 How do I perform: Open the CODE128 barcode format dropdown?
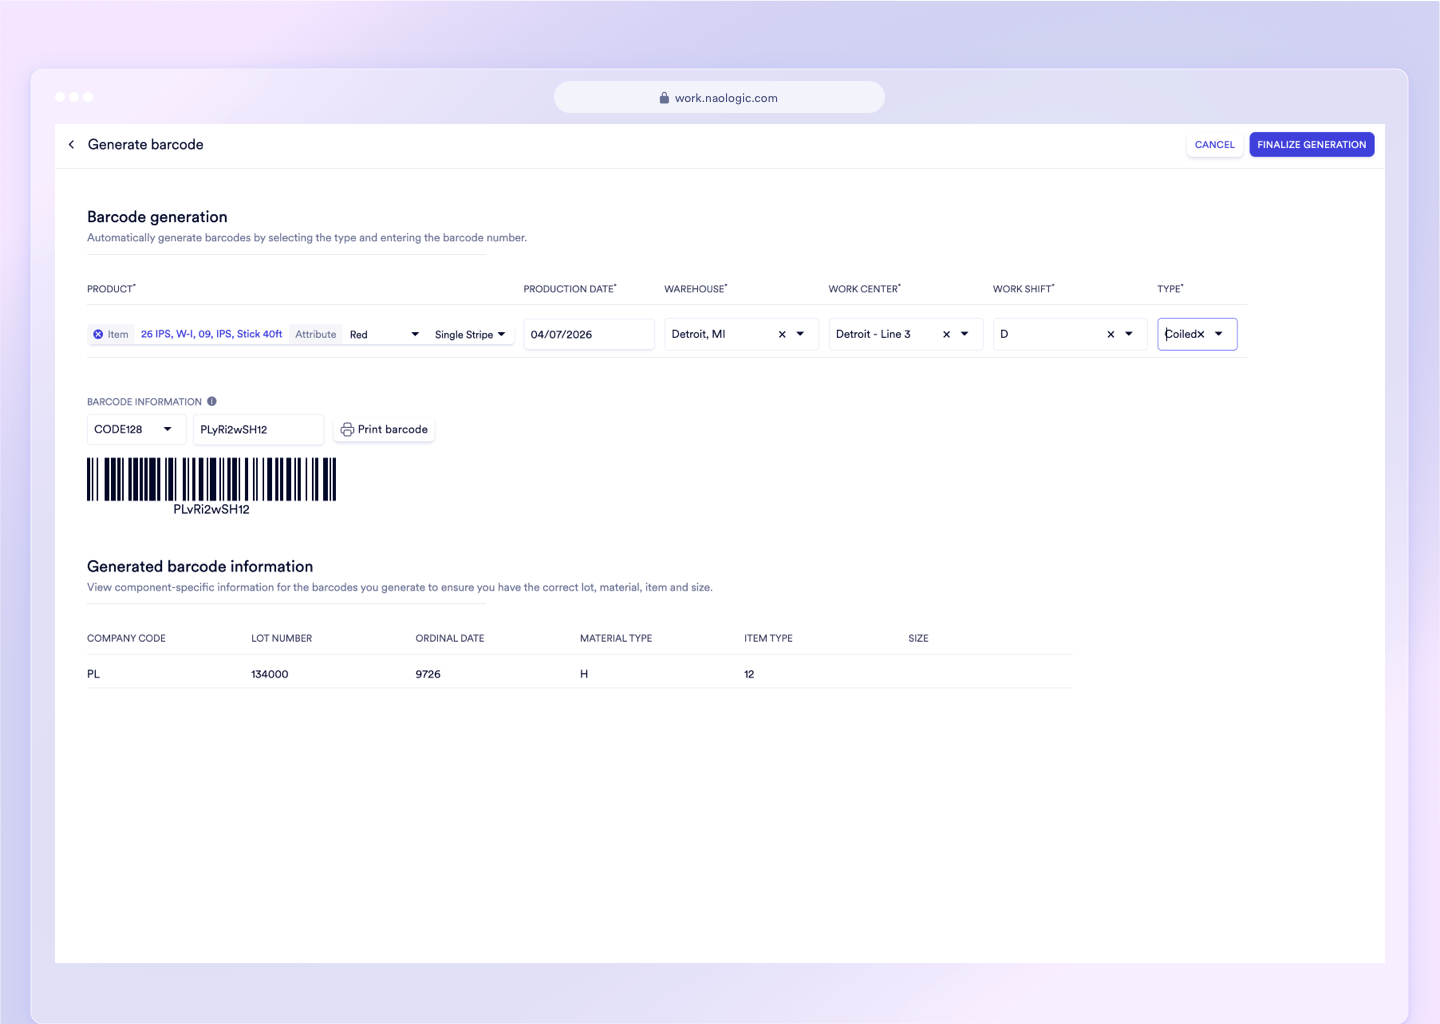tap(167, 429)
